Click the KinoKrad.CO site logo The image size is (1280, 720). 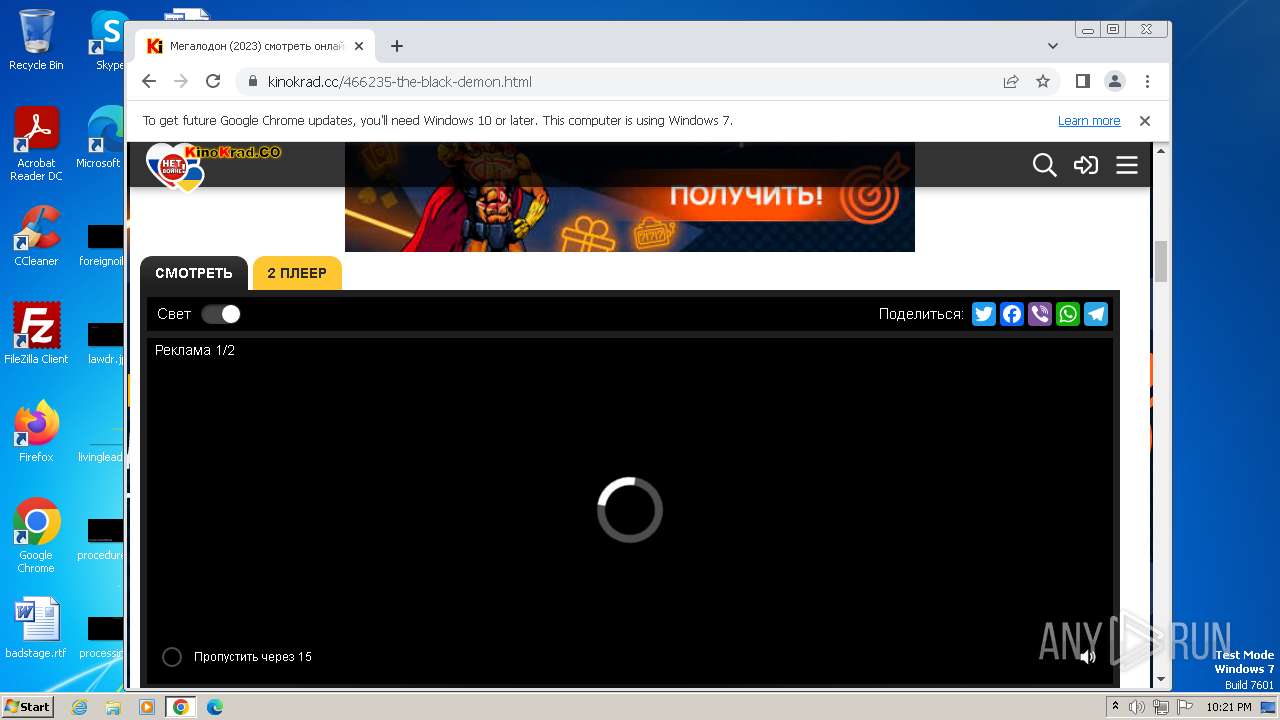click(213, 165)
